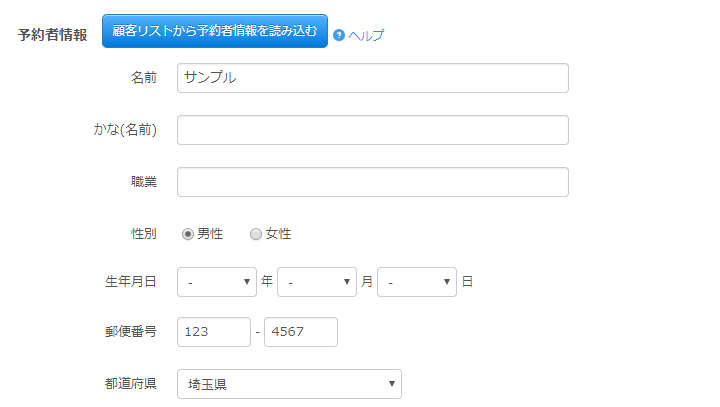Click the 生年月日 field label
This screenshot has width=720, height=407.
[131, 282]
